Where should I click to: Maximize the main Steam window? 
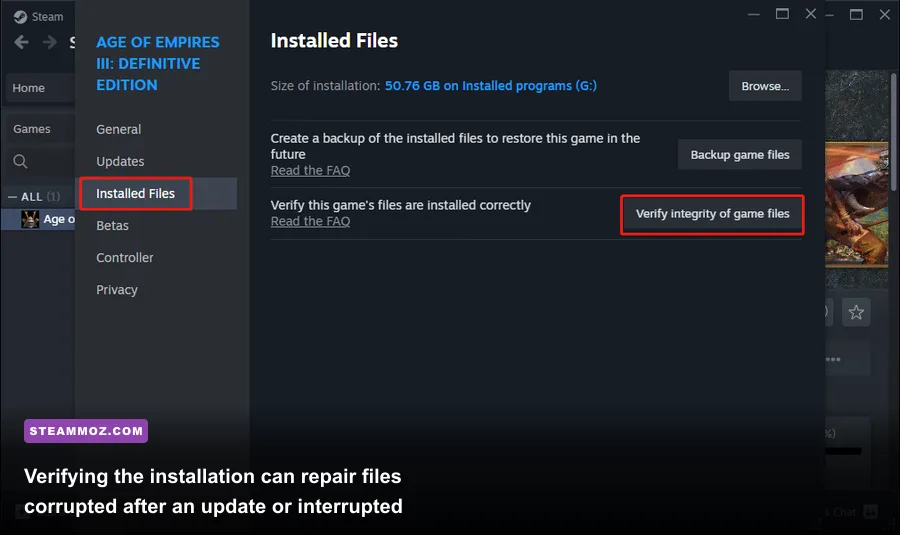856,14
